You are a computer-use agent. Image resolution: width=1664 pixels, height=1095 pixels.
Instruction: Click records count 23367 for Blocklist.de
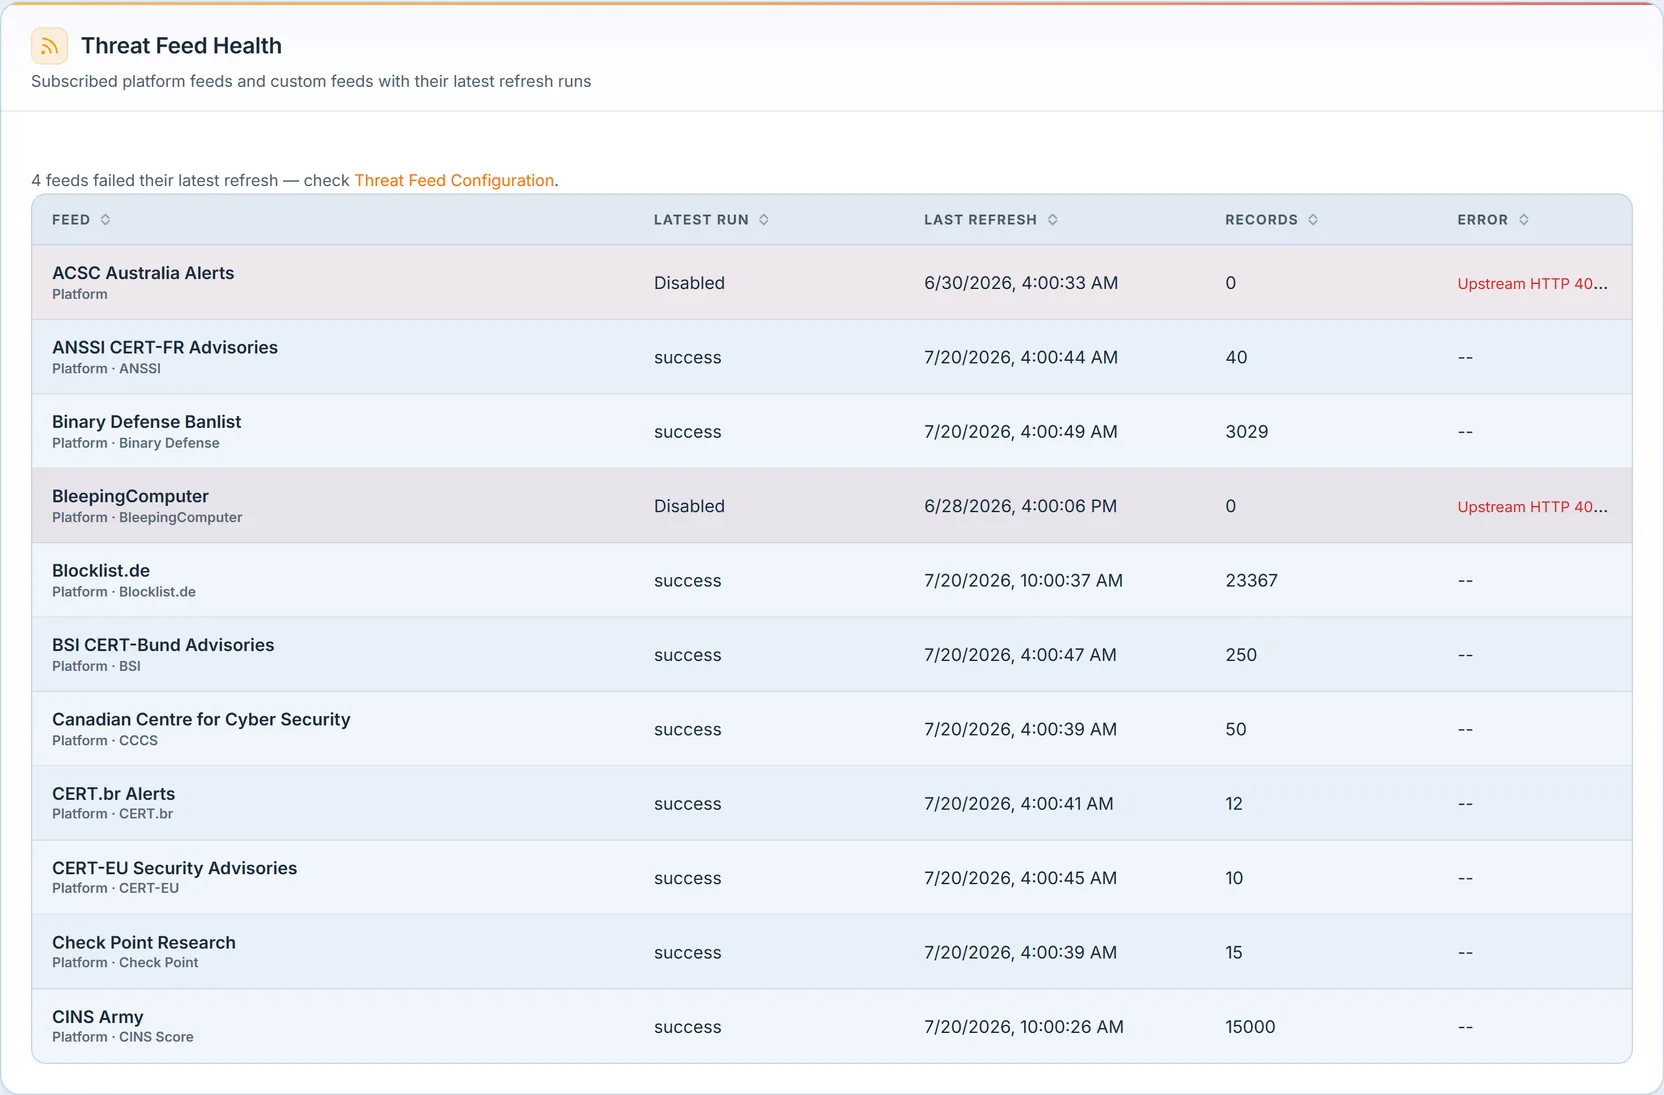[1251, 581]
